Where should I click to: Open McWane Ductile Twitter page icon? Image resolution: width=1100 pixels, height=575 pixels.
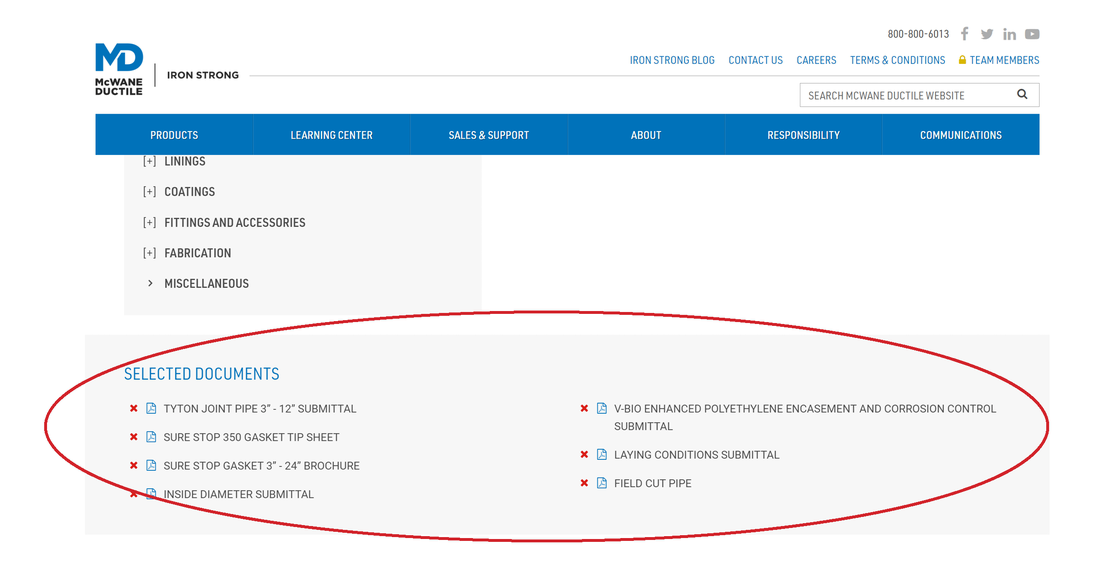click(x=987, y=34)
